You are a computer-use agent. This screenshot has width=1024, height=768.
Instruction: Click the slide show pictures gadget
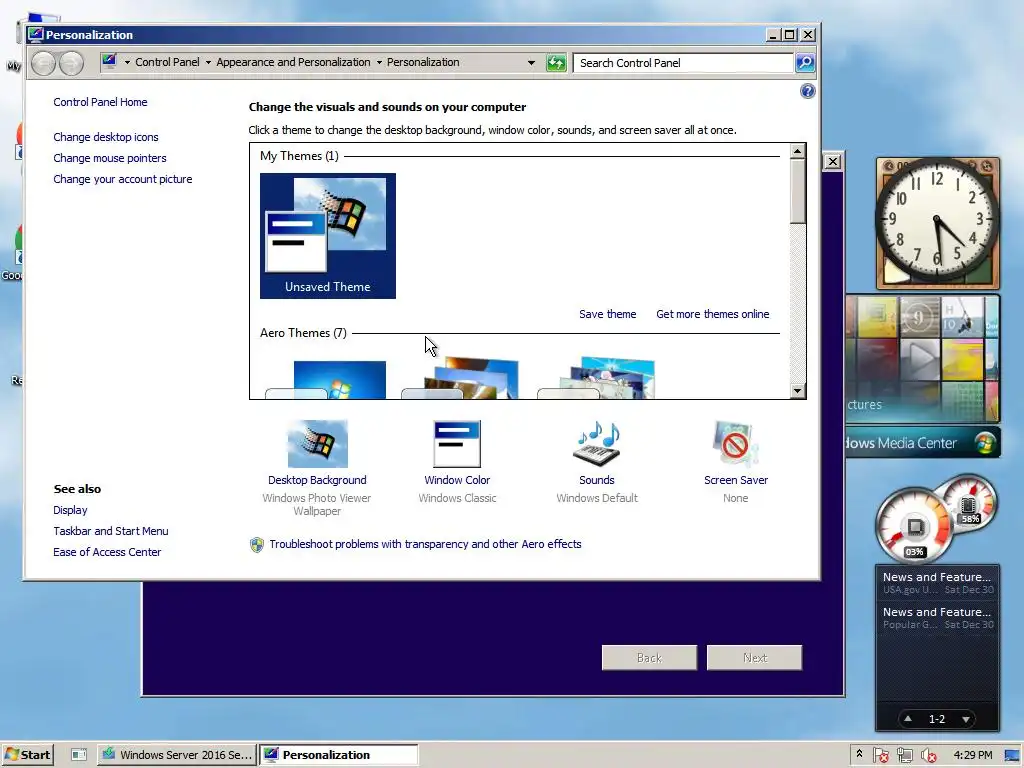922,358
